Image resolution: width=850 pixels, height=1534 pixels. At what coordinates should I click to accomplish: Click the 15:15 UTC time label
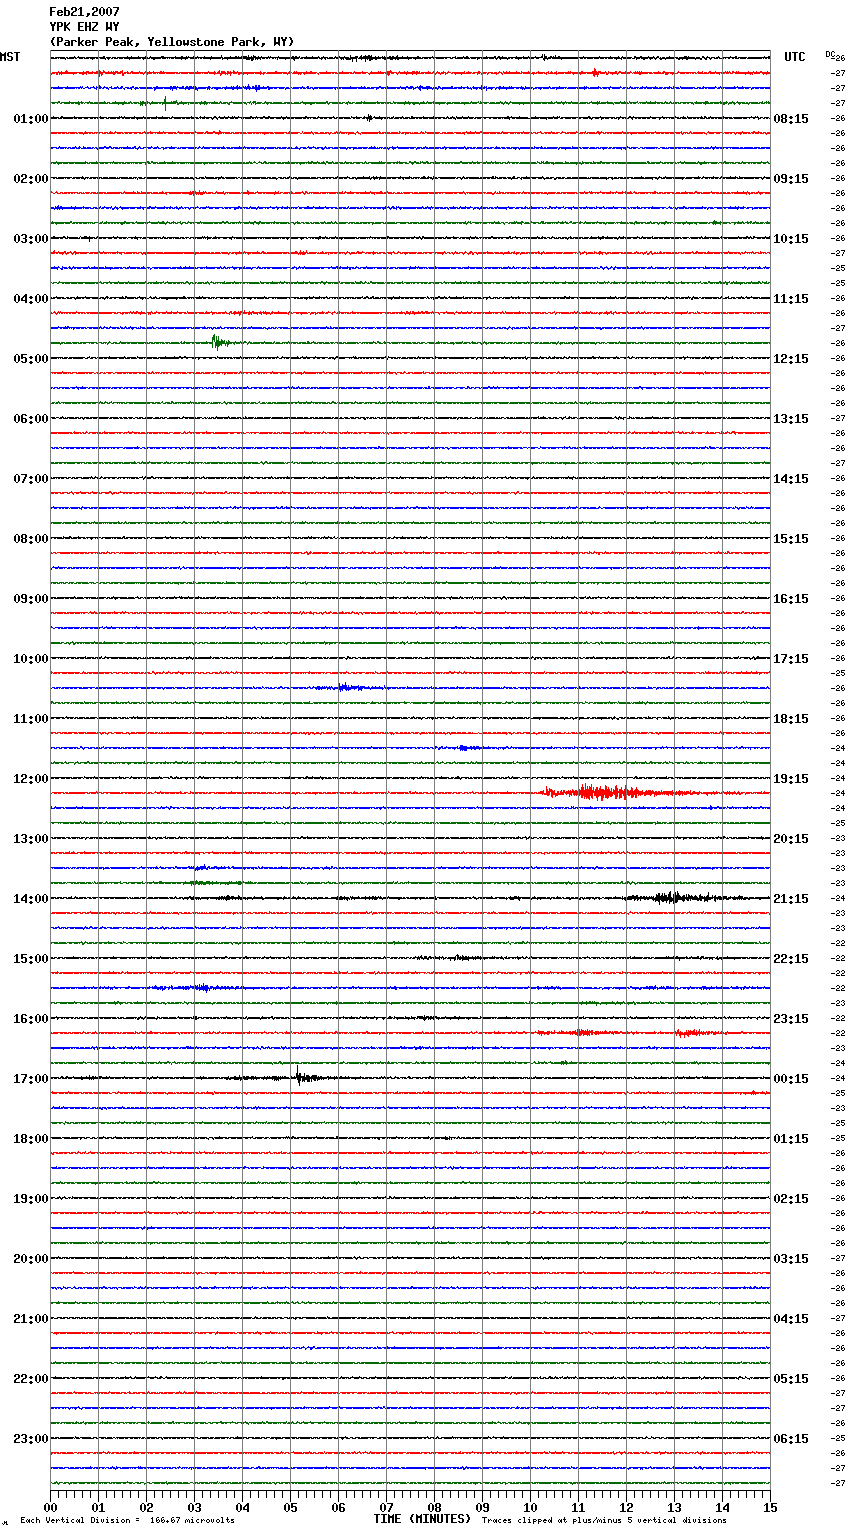click(791, 539)
